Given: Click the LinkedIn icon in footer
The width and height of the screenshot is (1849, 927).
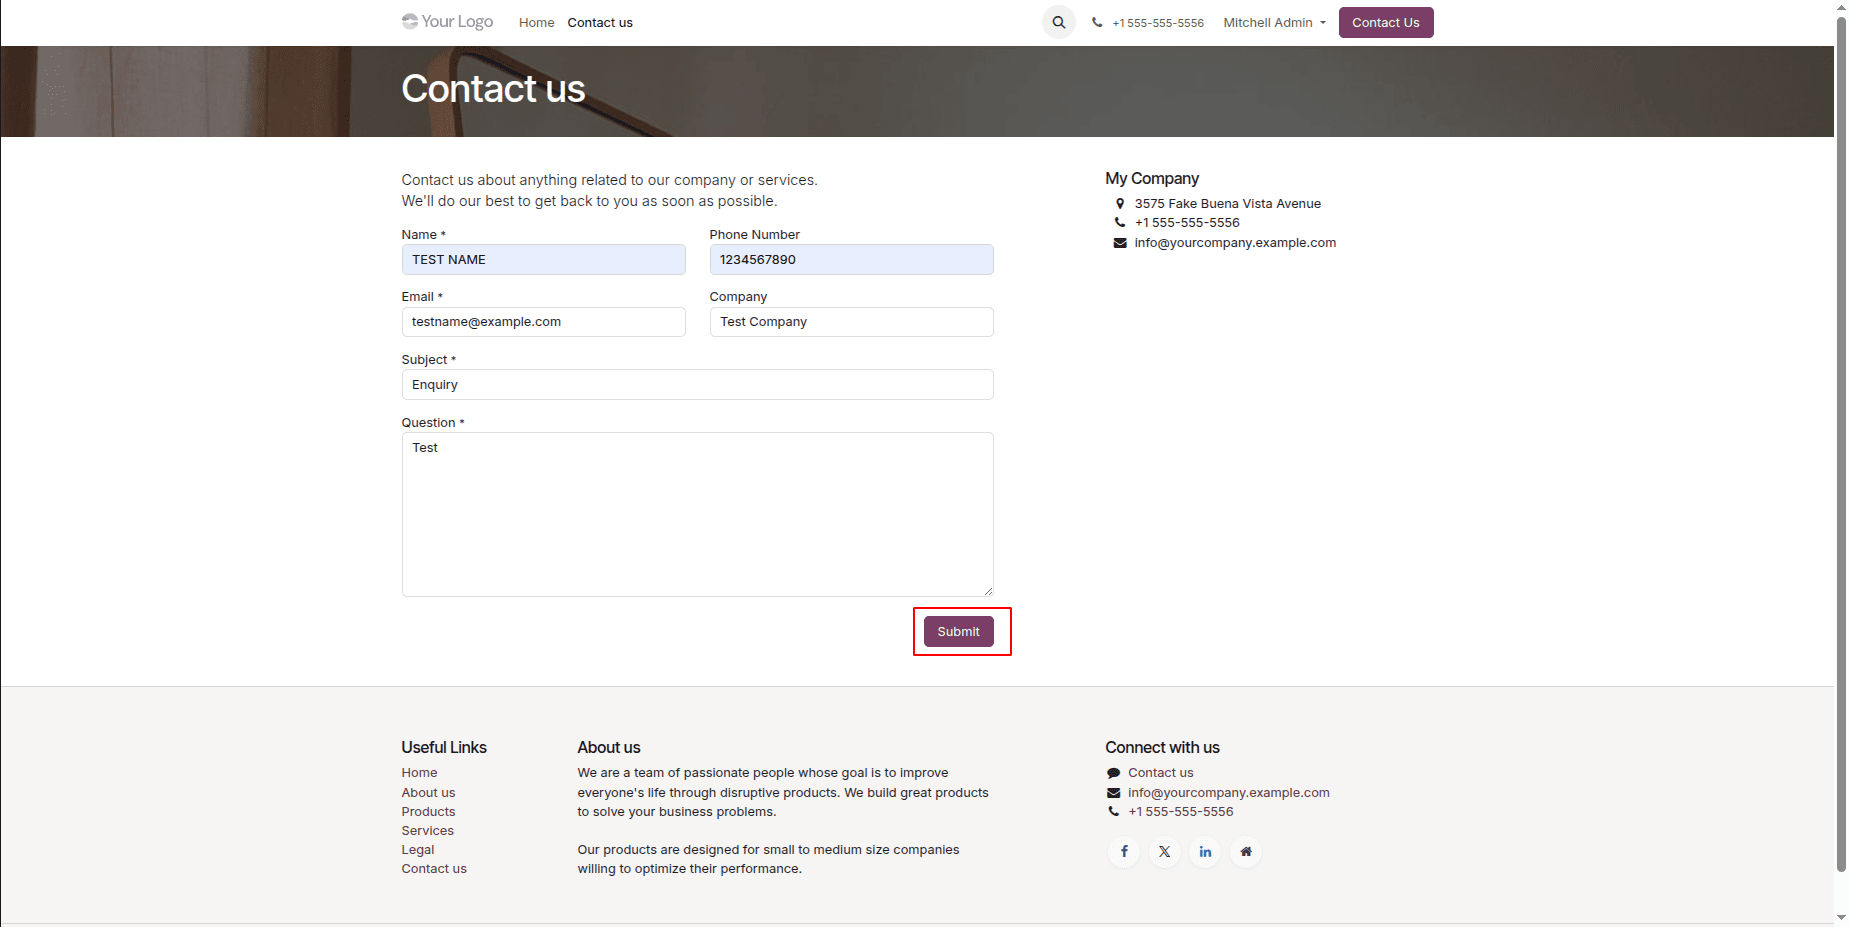Looking at the screenshot, I should click(x=1205, y=852).
